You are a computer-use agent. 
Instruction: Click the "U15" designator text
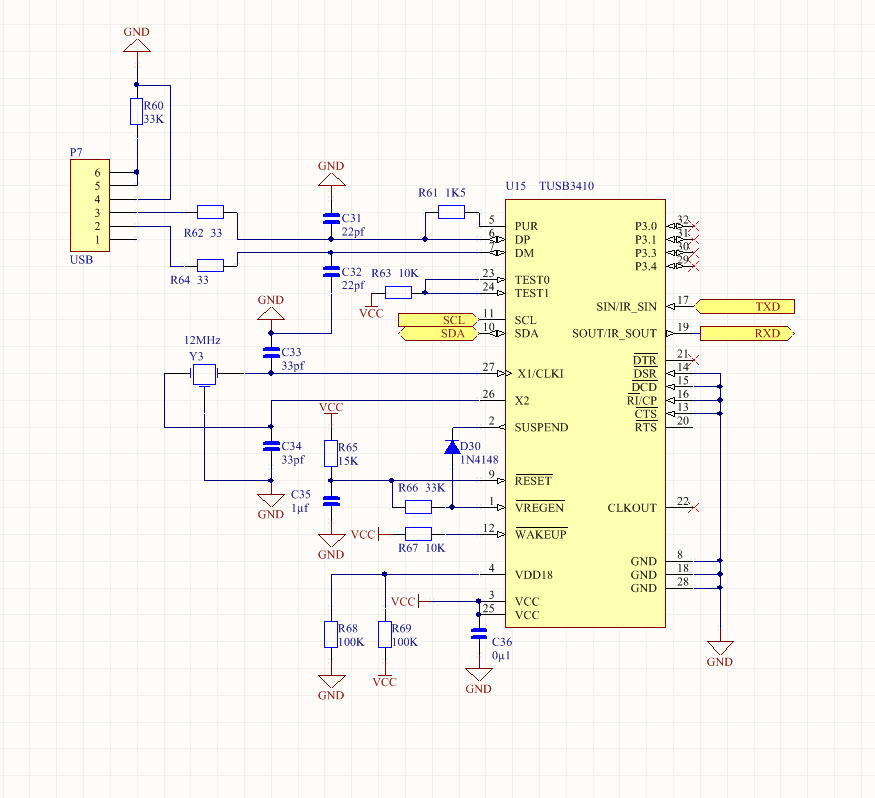point(516,186)
